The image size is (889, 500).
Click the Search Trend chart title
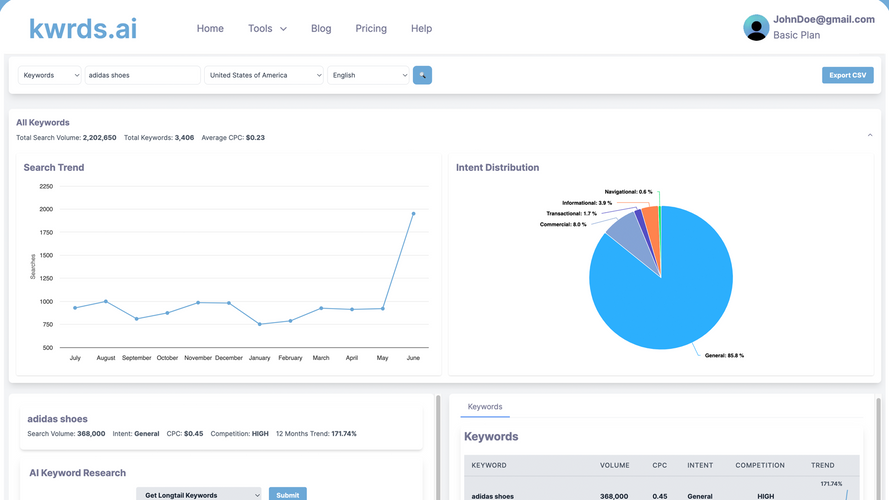54,168
